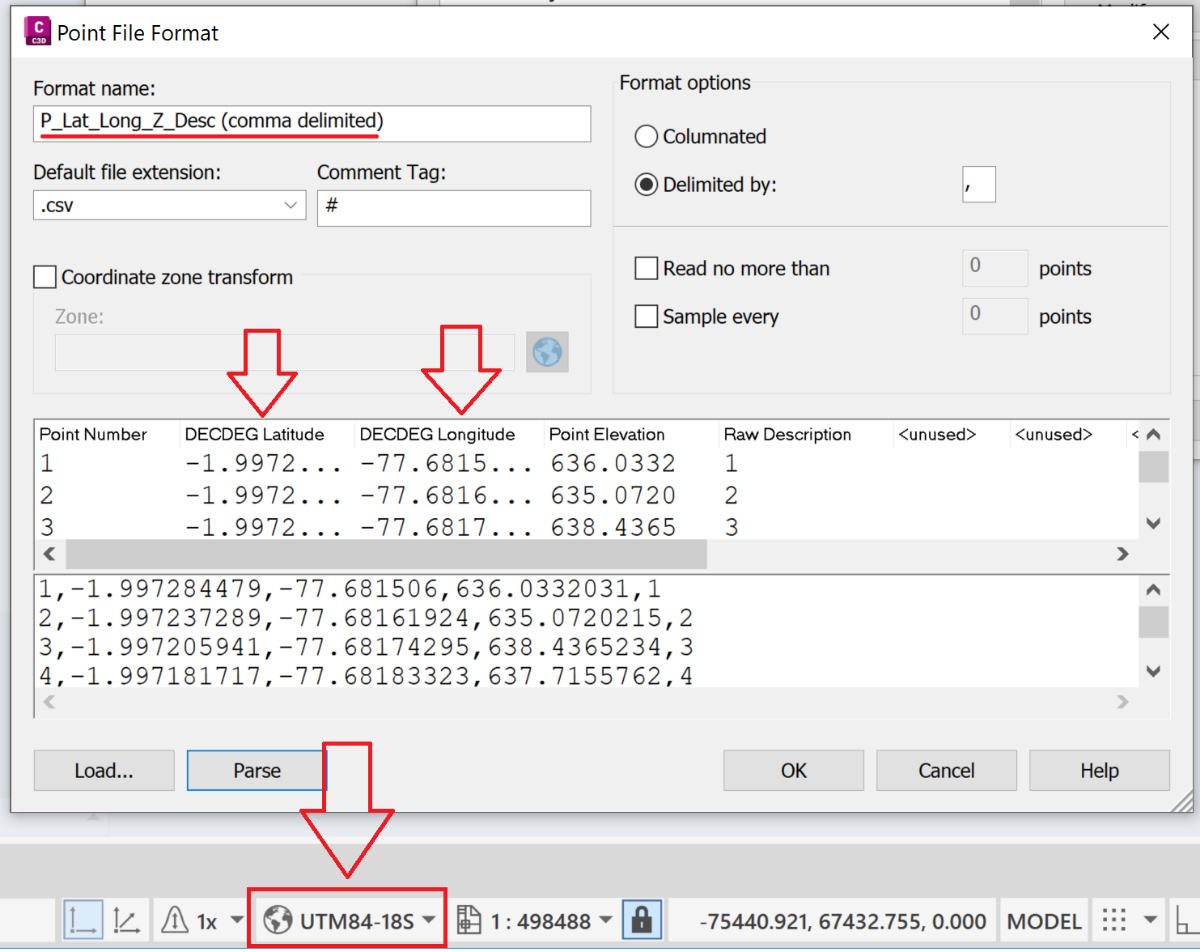Open the UTM84-18S coordinate system dropdown
The height and width of the screenshot is (952, 1200).
pyautogui.click(x=430, y=921)
